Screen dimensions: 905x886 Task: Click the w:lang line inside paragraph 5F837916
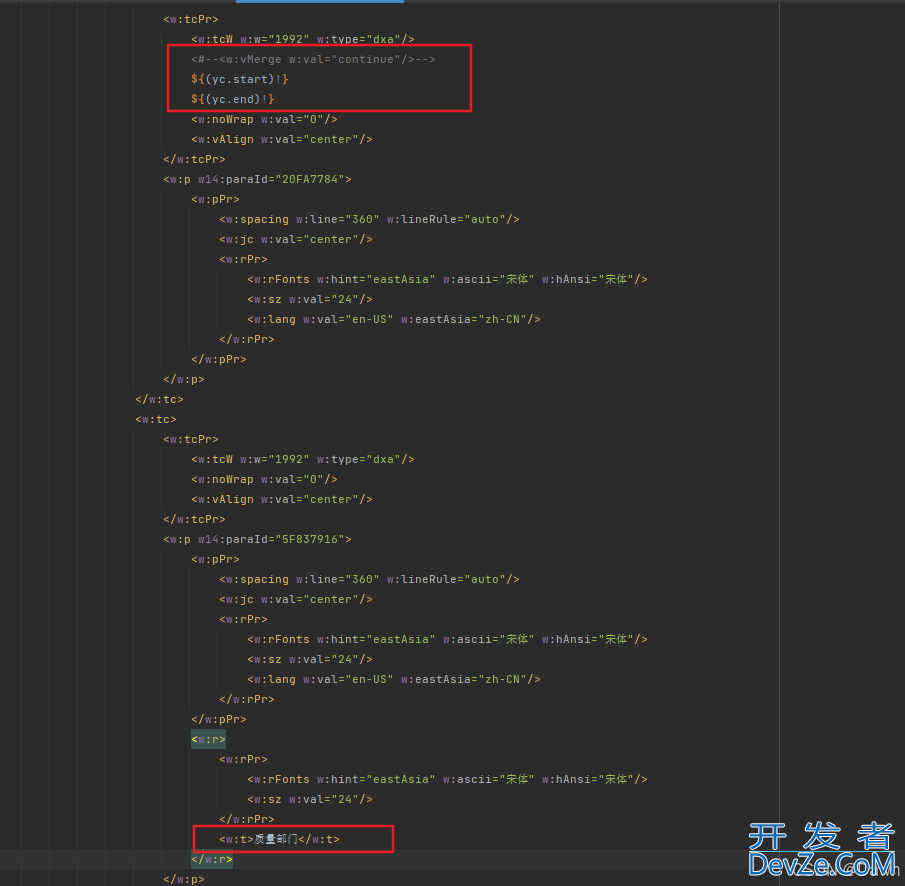[x=394, y=679]
